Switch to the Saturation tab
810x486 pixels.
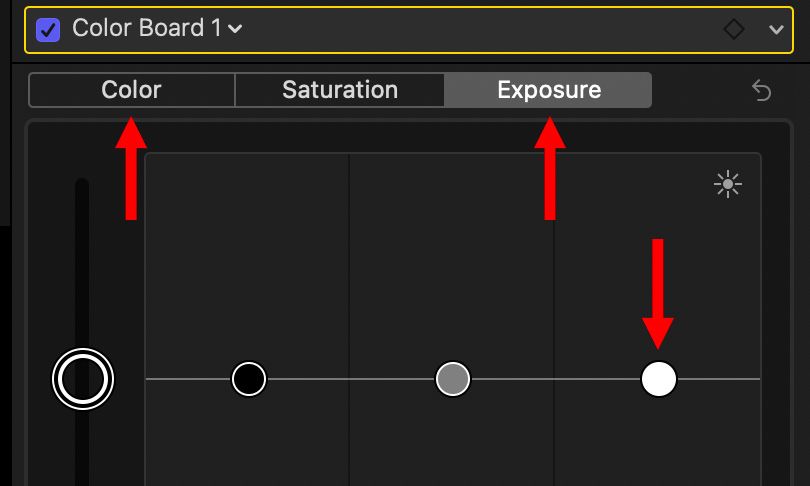click(x=340, y=90)
